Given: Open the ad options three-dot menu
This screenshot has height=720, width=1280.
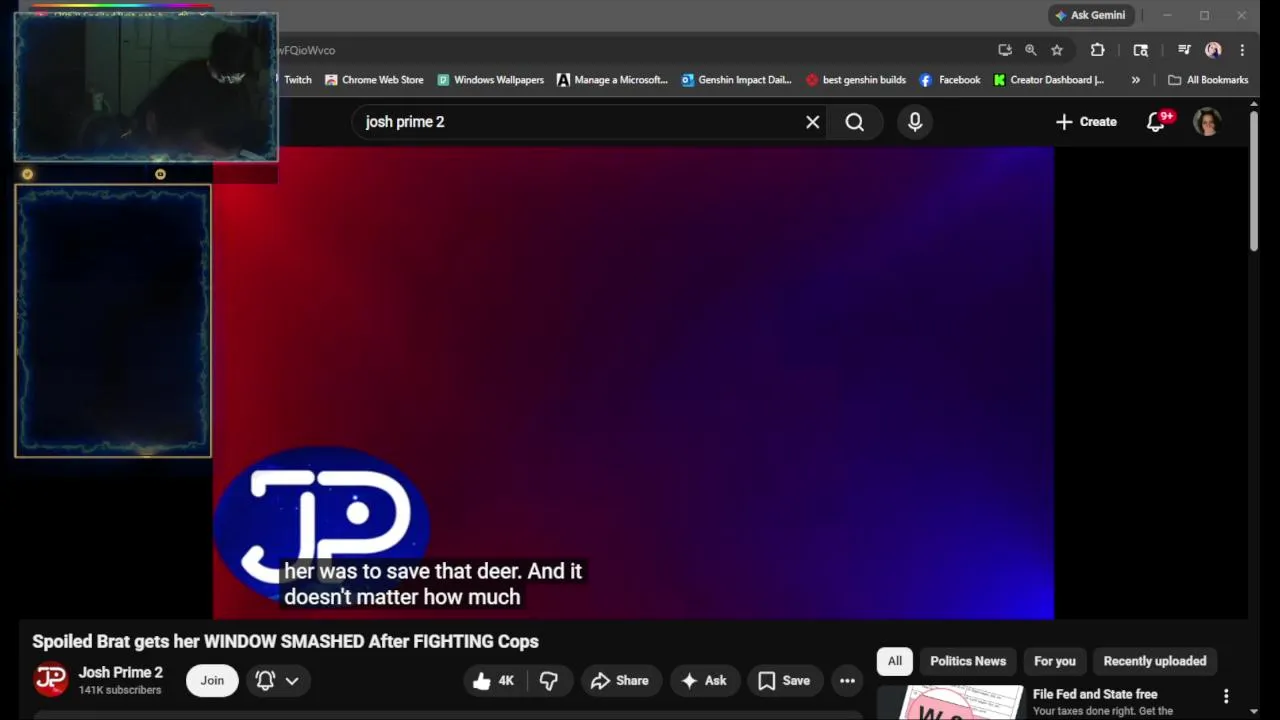Looking at the screenshot, I should pos(1226,696).
